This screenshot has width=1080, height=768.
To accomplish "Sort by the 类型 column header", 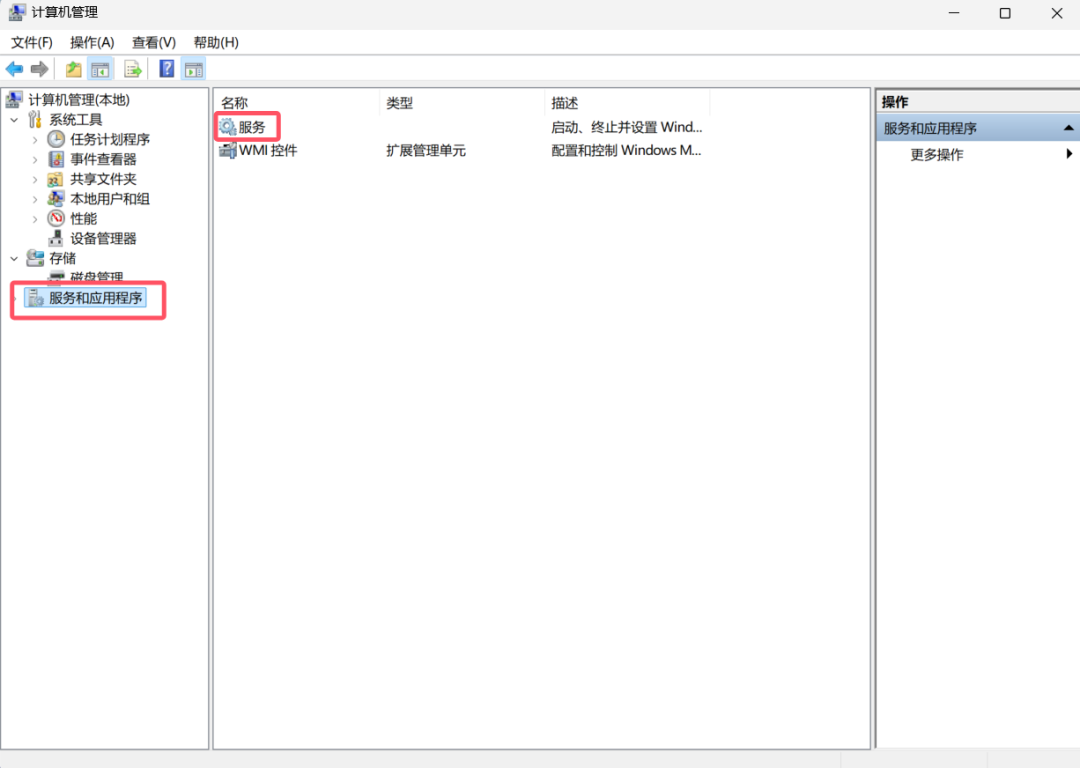I will (461, 103).
